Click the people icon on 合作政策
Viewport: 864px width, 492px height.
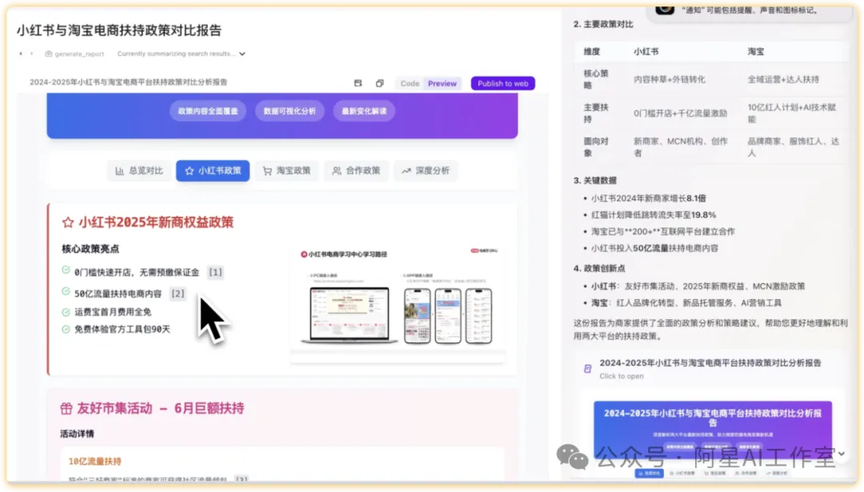[x=337, y=171]
